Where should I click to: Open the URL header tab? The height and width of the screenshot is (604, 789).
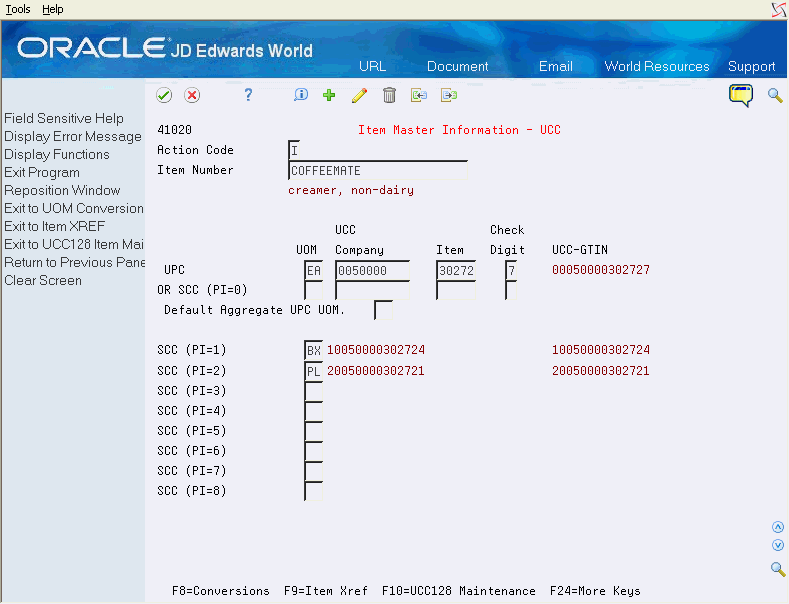tap(372, 66)
